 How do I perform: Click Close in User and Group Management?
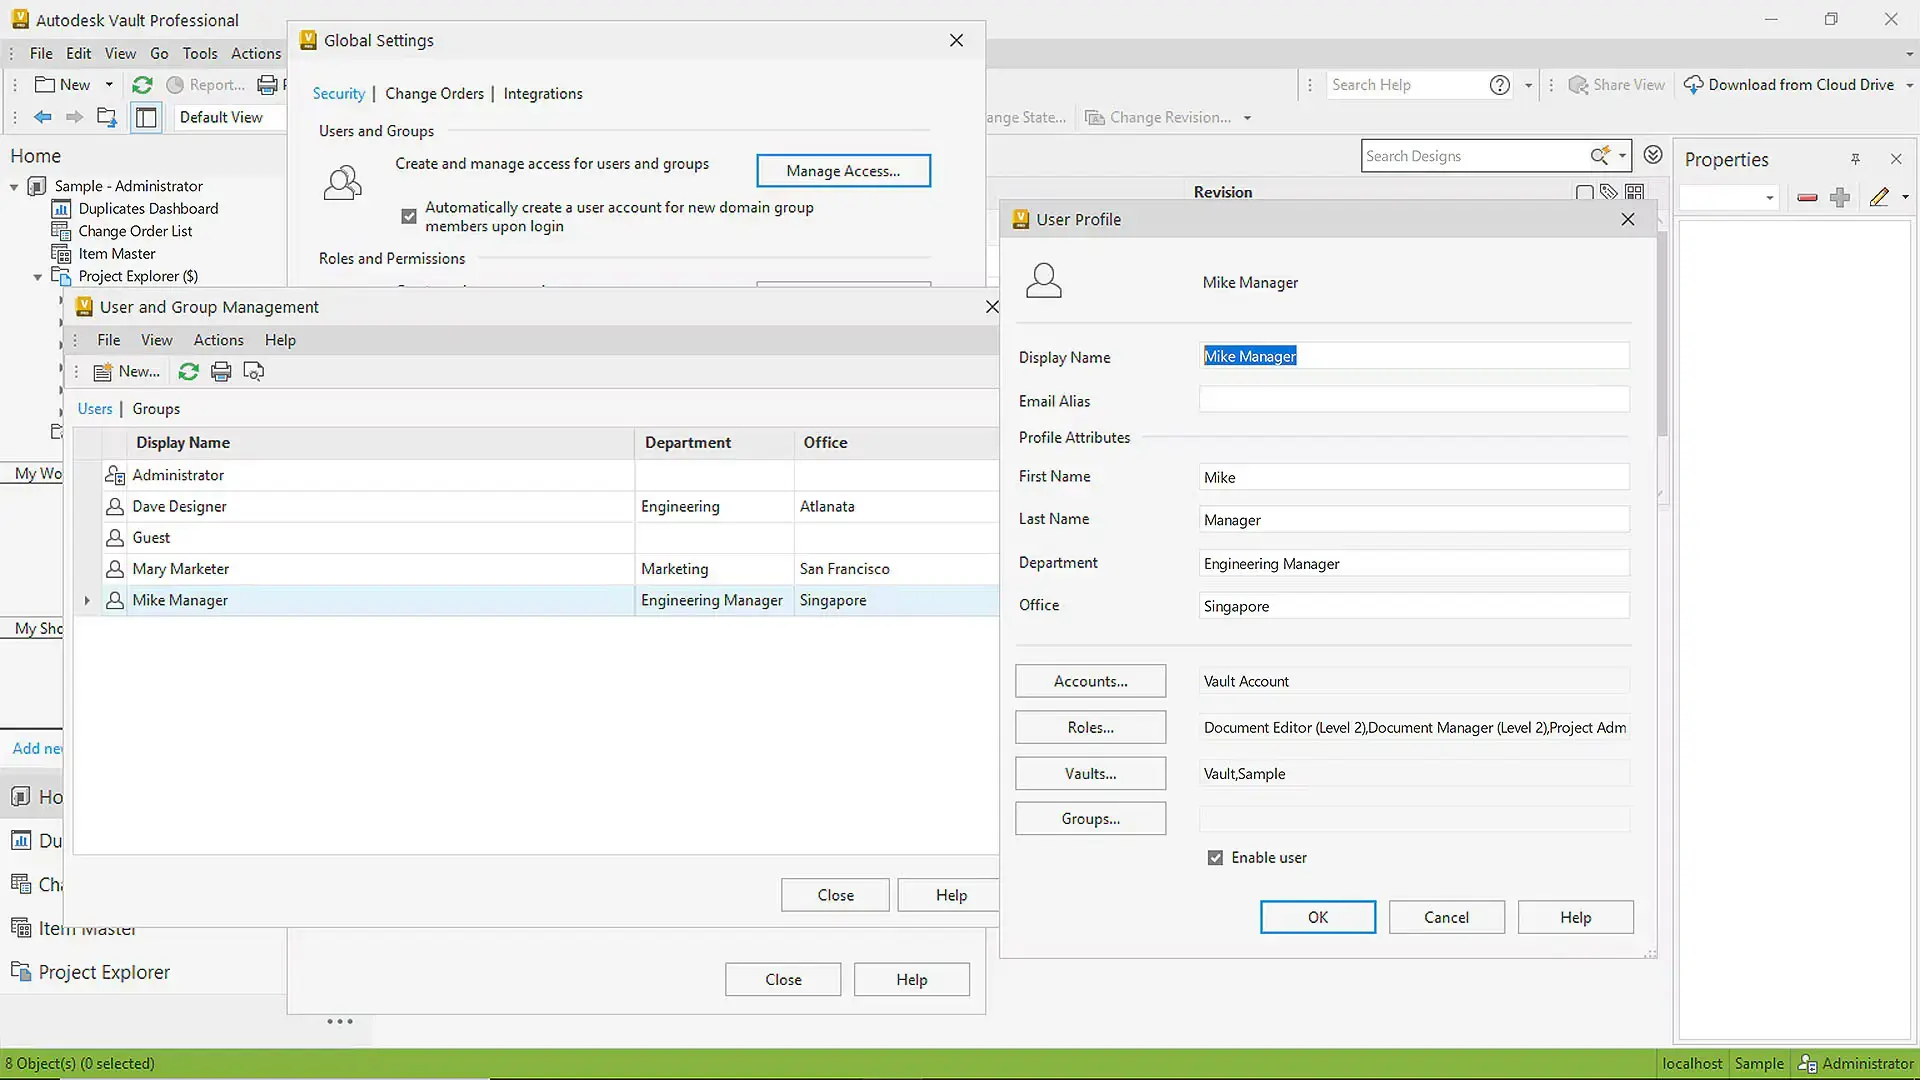pos(835,896)
